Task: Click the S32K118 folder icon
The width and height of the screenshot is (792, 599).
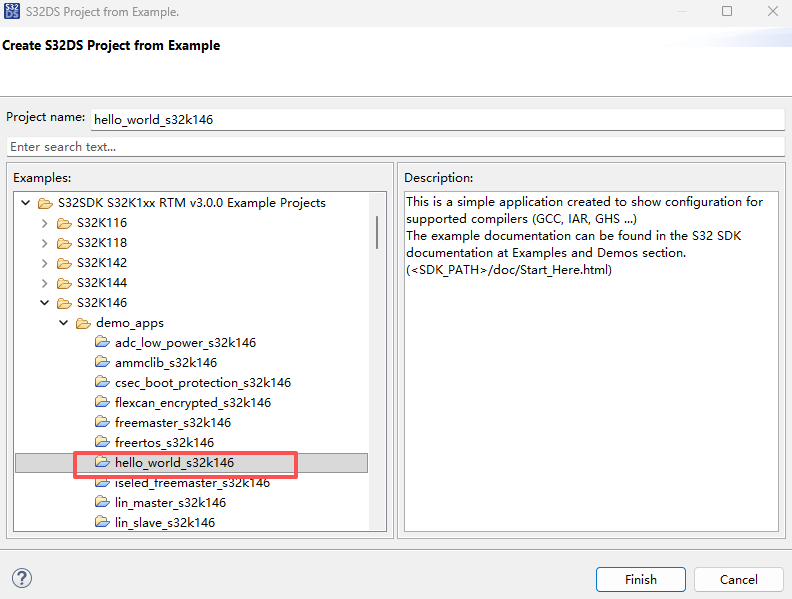Action: (x=64, y=243)
